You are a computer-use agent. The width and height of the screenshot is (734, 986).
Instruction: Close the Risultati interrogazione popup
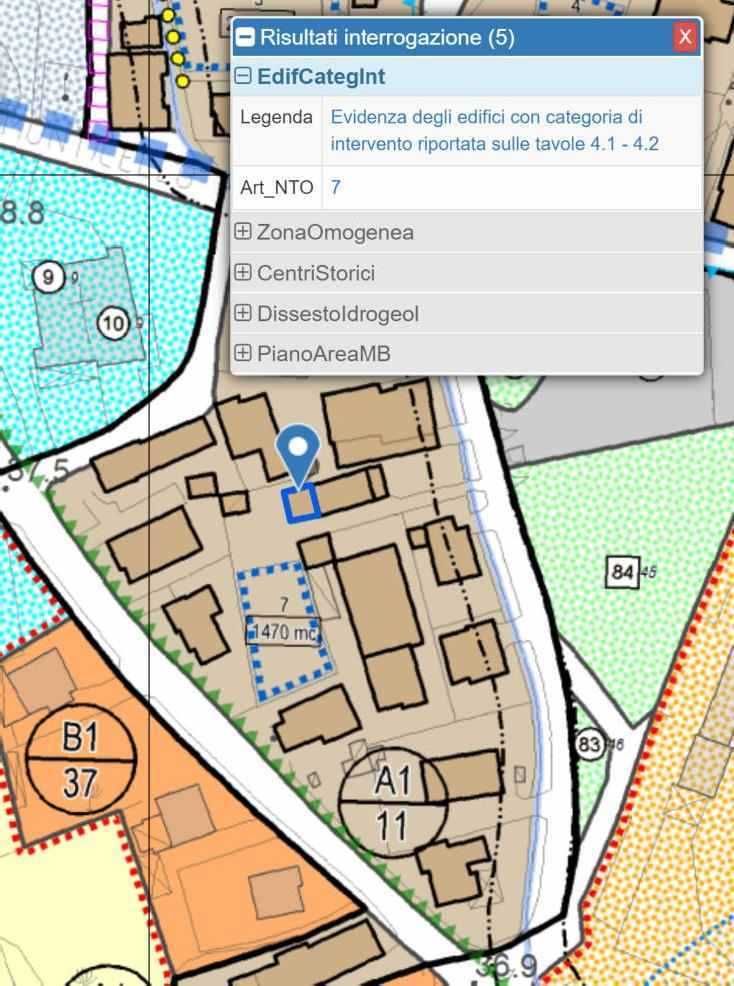[x=684, y=37]
